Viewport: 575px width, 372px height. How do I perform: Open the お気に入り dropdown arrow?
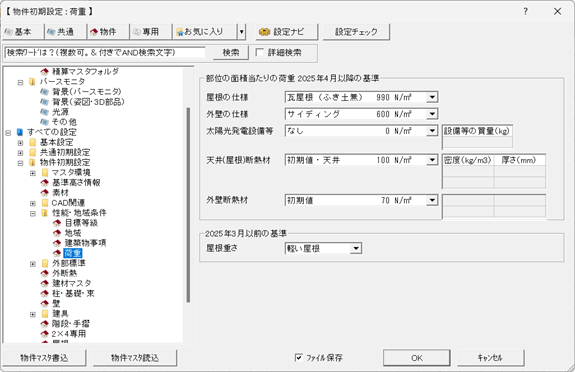(x=241, y=32)
